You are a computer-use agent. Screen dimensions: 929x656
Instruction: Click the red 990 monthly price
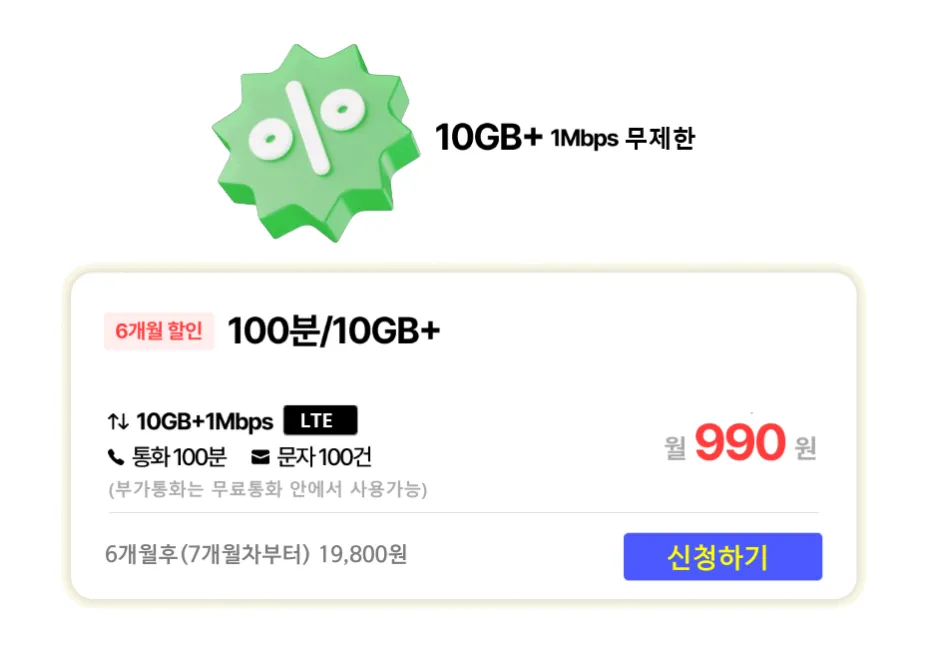tap(740, 442)
